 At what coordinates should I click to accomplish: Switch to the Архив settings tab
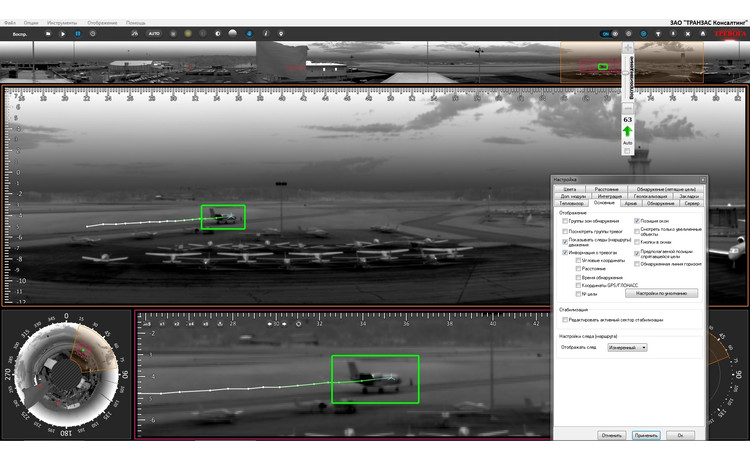[630, 203]
